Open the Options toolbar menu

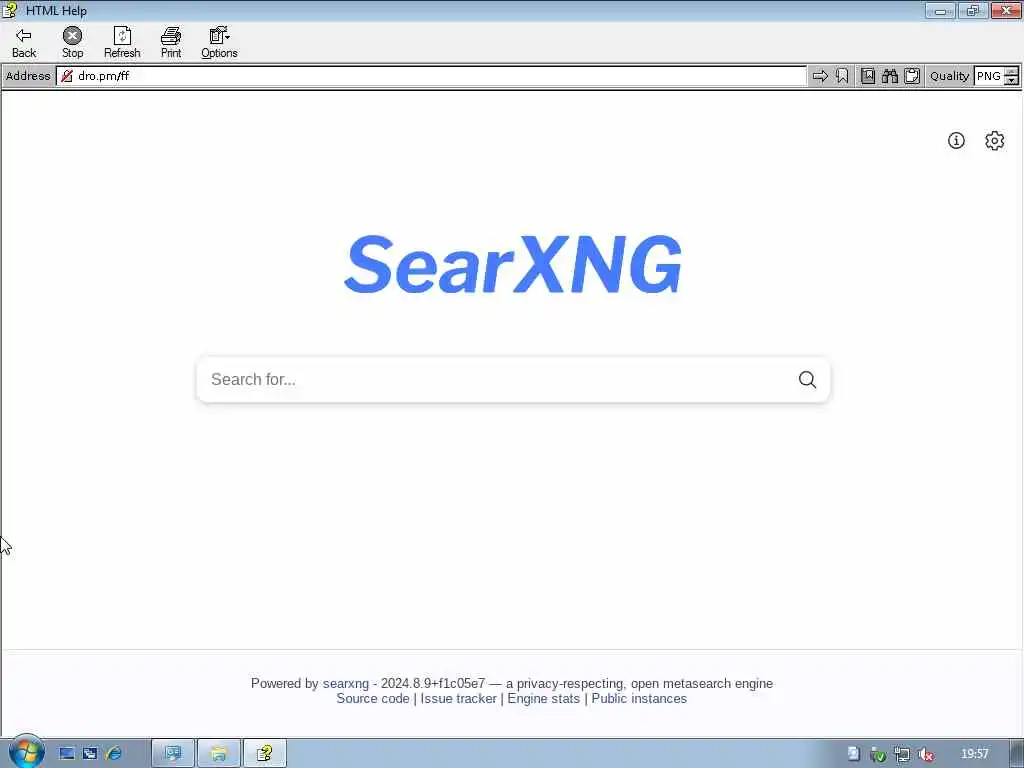point(219,43)
